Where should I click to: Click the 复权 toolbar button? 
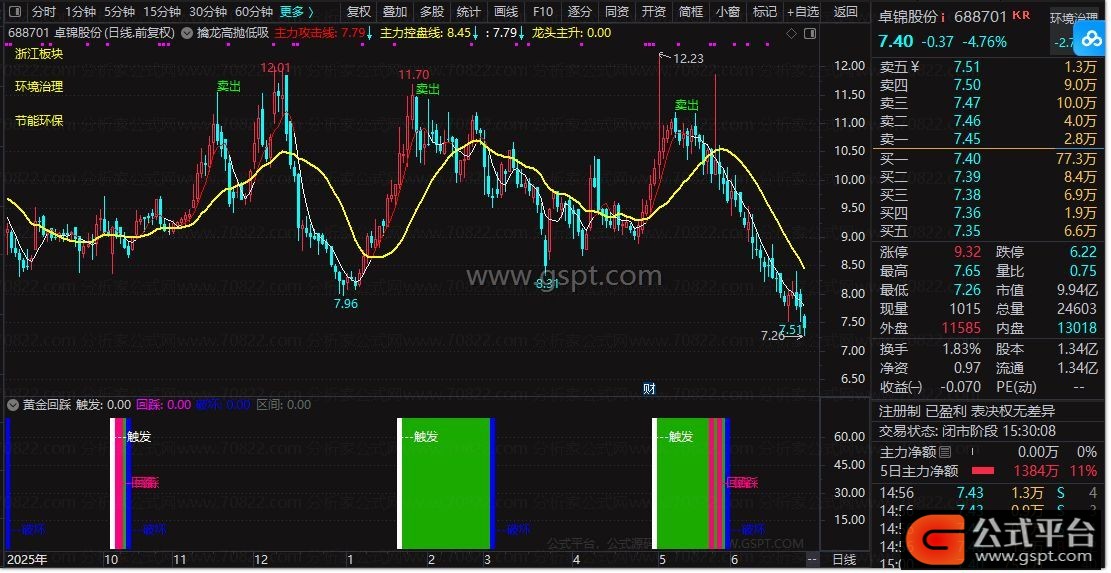[359, 12]
